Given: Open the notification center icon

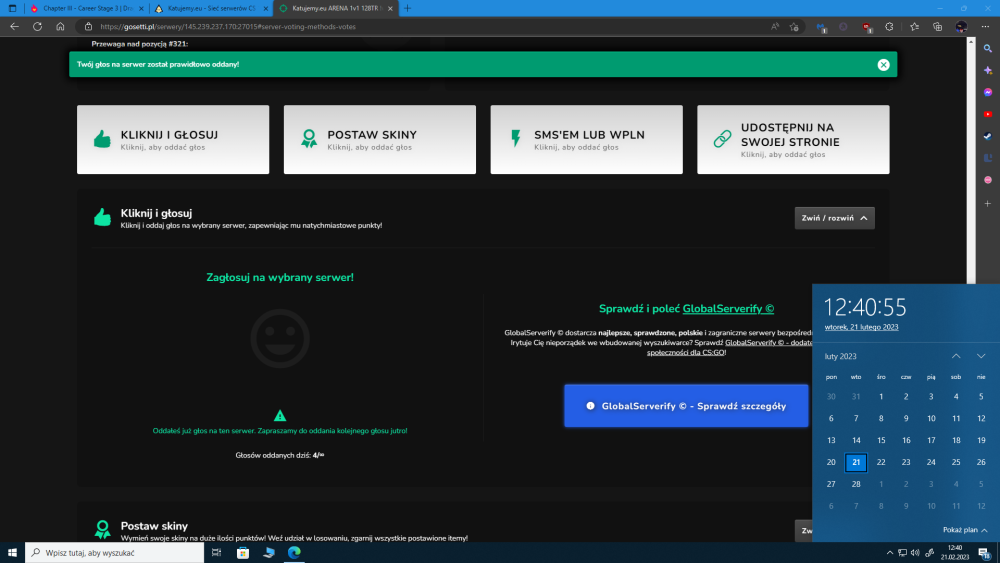Looking at the screenshot, I should point(984,553).
